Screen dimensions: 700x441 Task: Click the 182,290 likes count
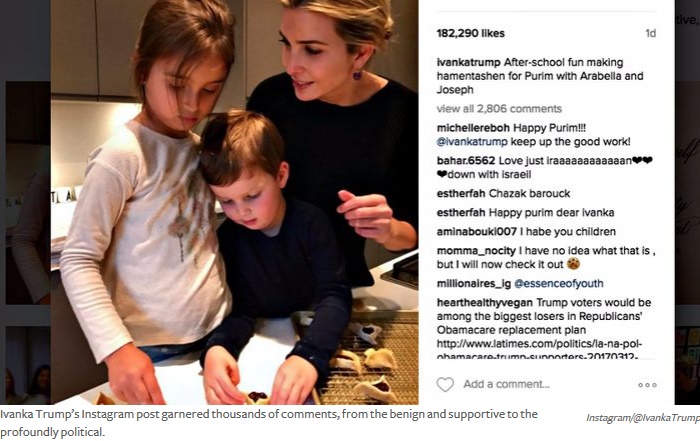pos(471,33)
